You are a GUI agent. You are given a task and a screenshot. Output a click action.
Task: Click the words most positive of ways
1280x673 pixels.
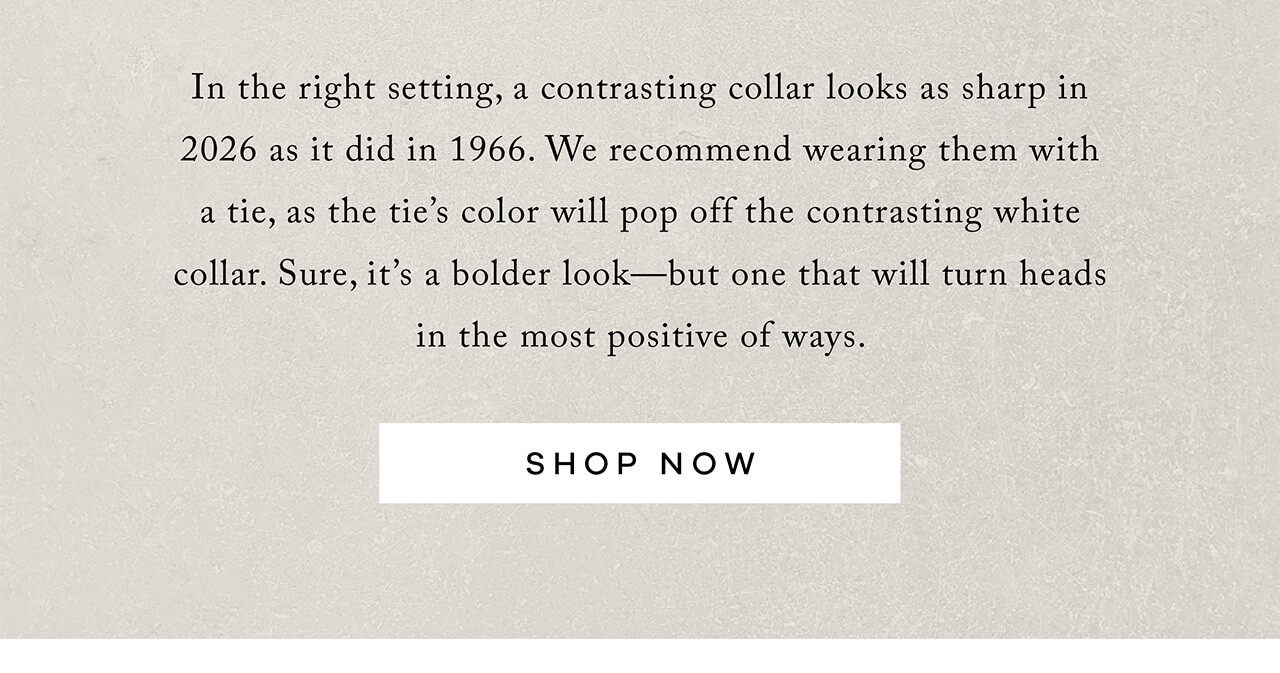[x=690, y=335]
